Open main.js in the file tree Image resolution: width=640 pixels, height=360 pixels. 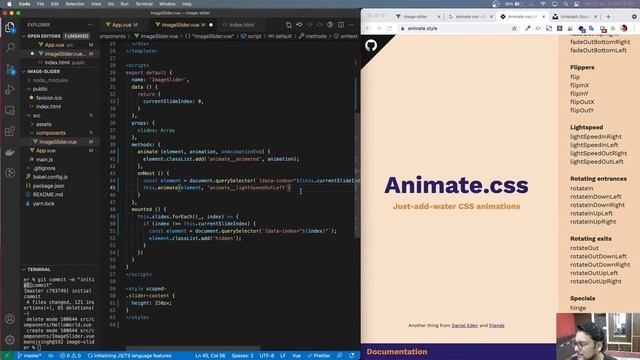click(x=44, y=160)
